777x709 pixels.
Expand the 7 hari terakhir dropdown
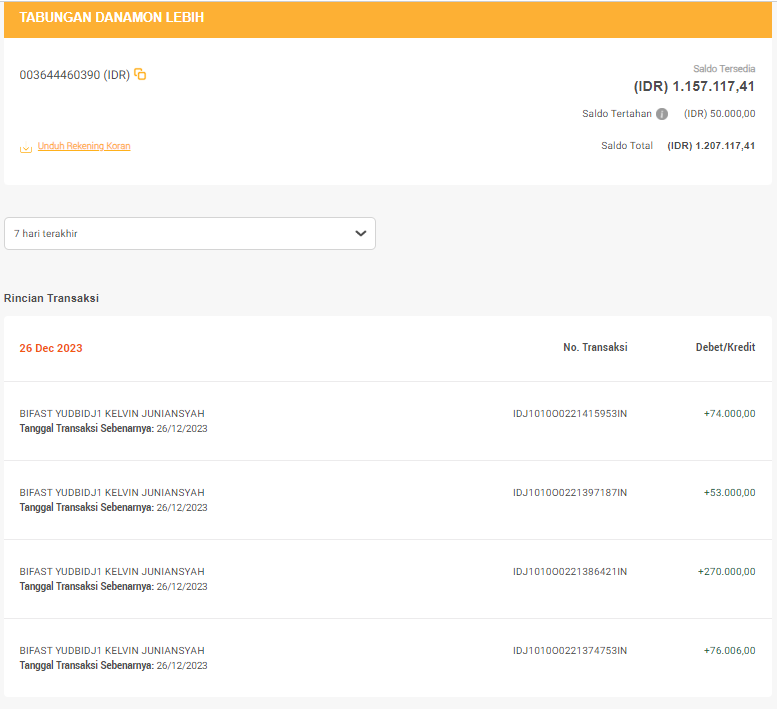click(x=190, y=233)
